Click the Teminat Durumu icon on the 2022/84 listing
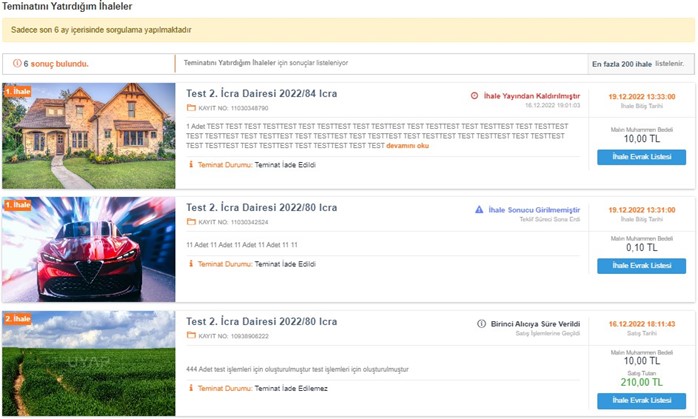The image size is (698, 419). [192, 164]
